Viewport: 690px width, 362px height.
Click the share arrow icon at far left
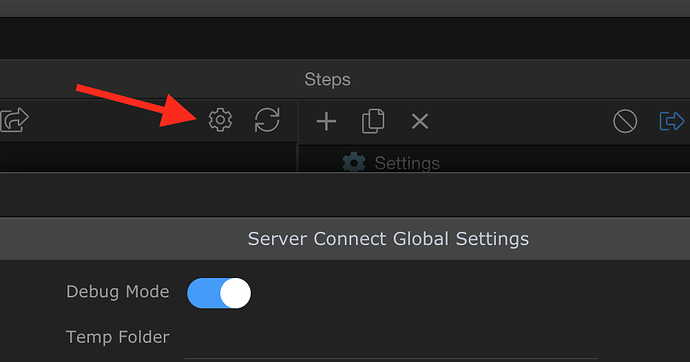15,120
